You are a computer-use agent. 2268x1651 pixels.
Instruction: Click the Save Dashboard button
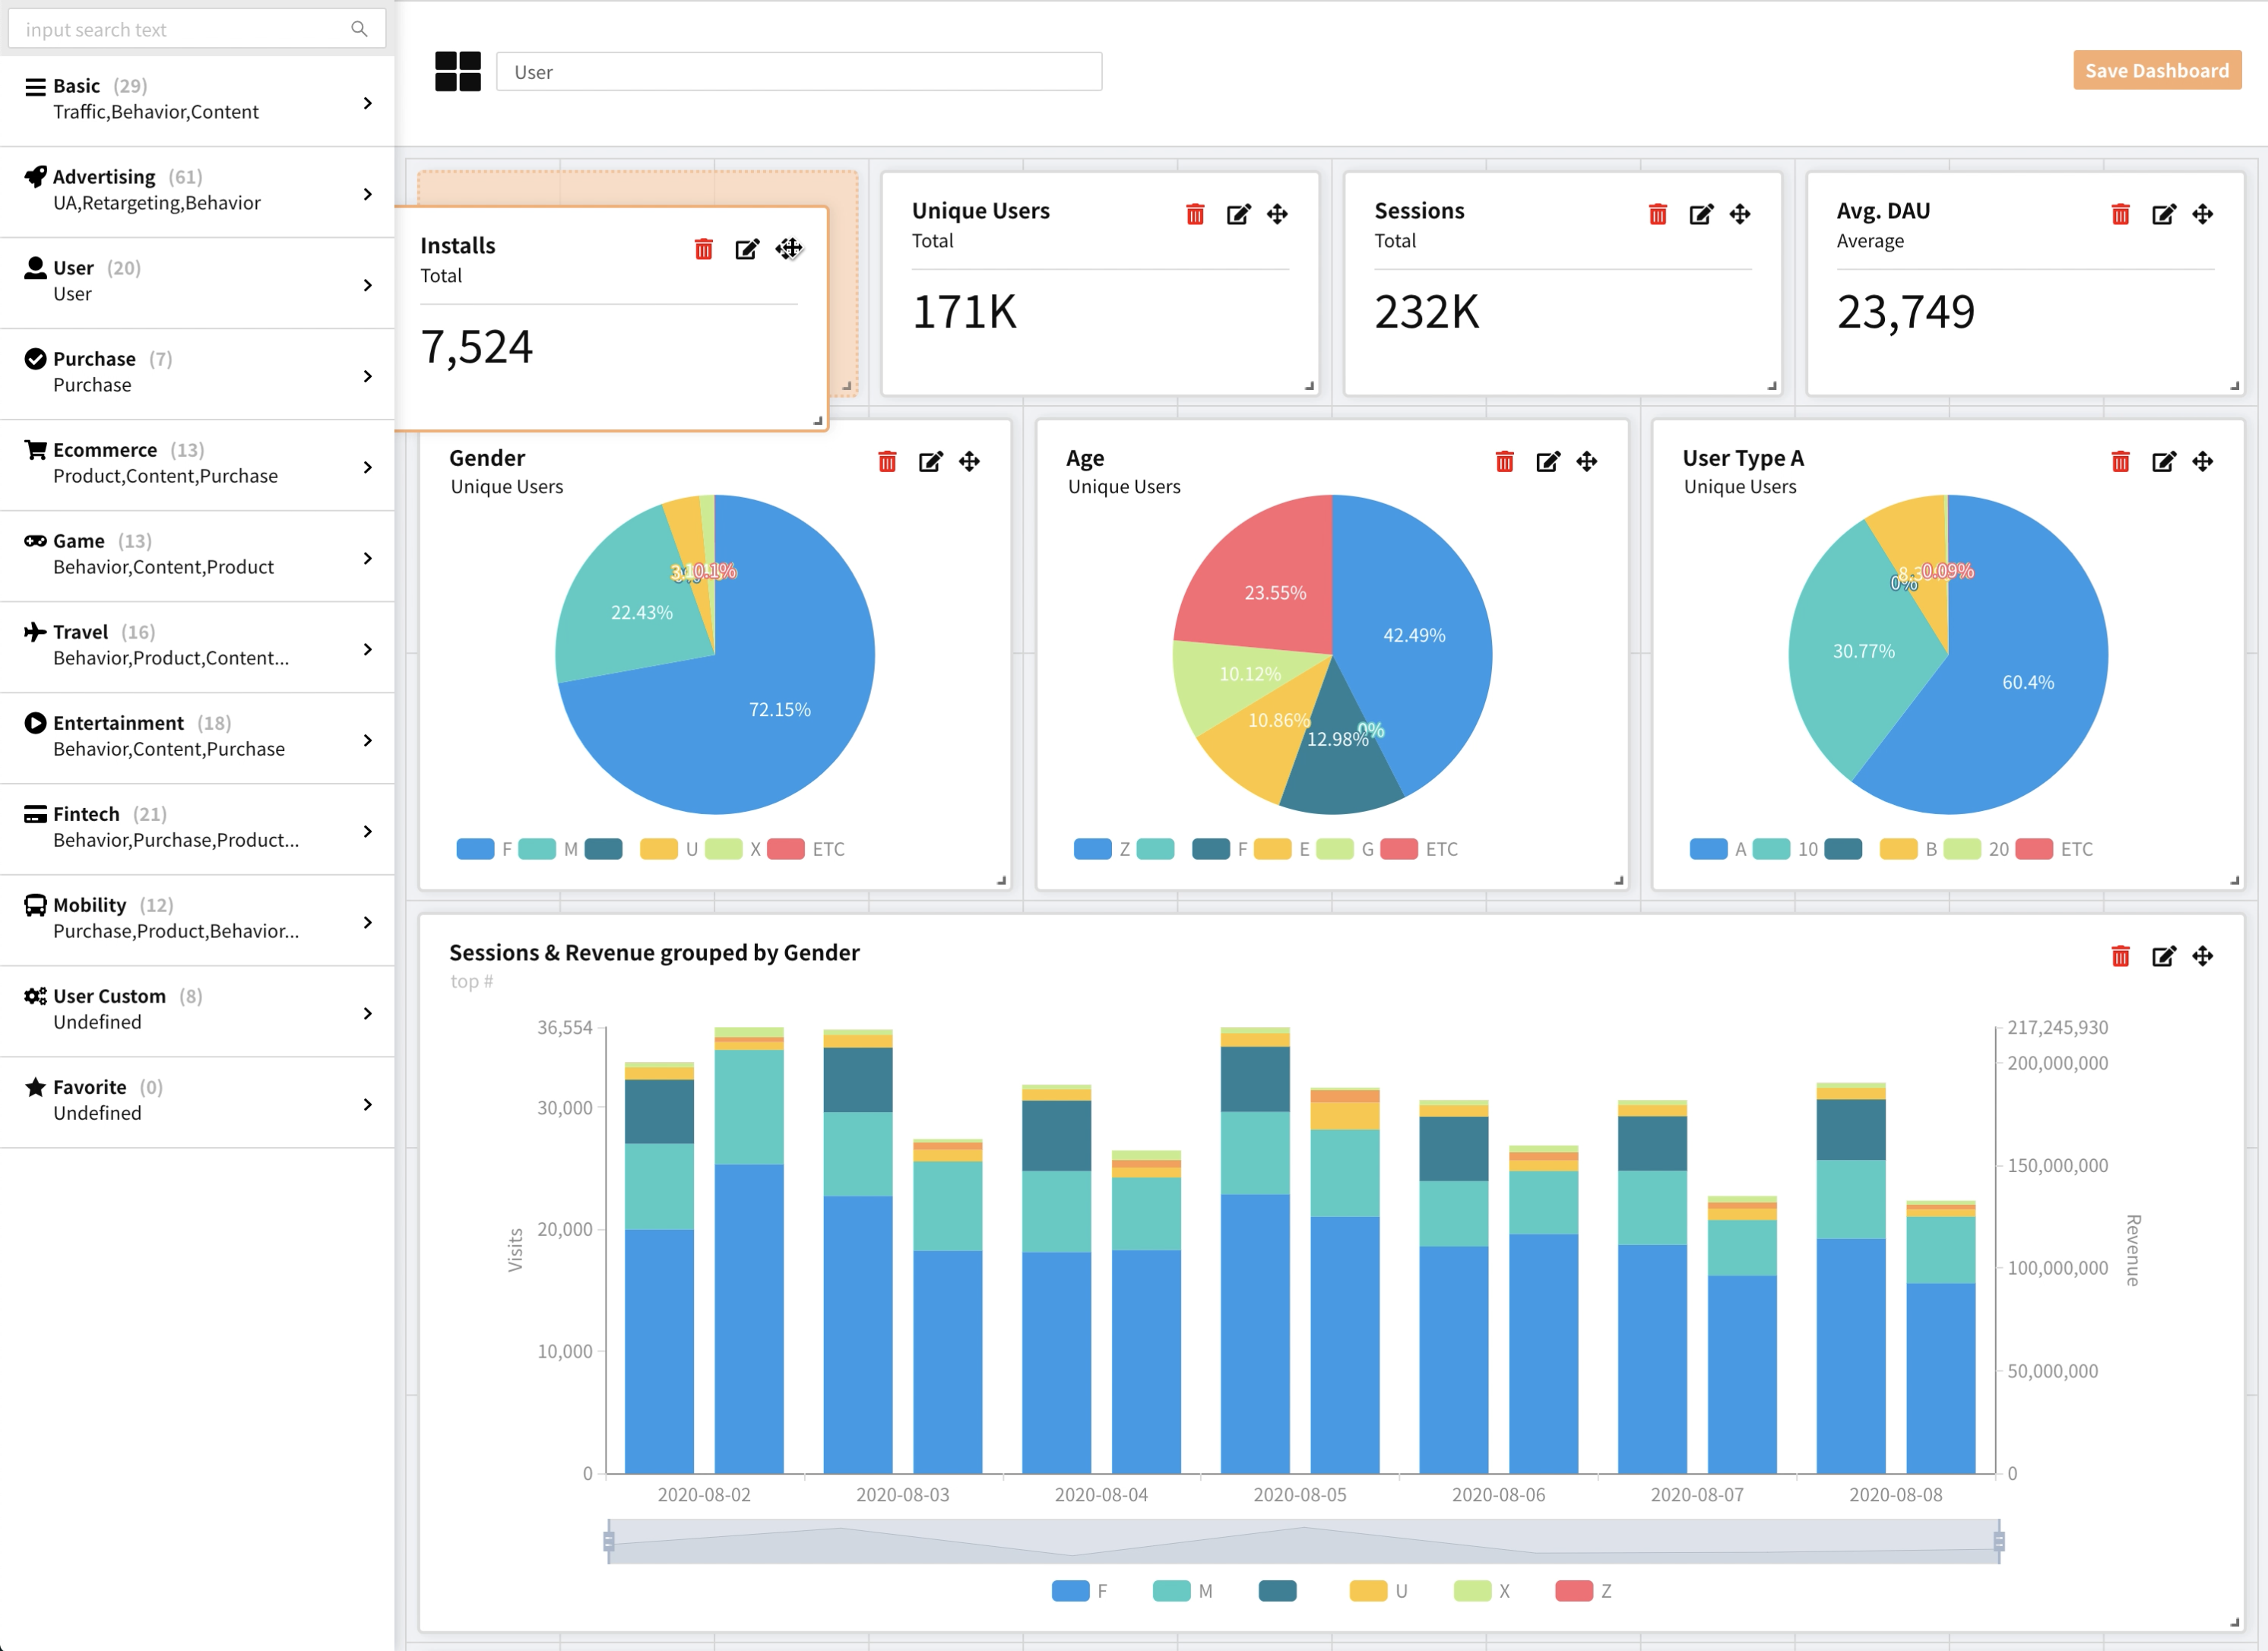[2156, 71]
